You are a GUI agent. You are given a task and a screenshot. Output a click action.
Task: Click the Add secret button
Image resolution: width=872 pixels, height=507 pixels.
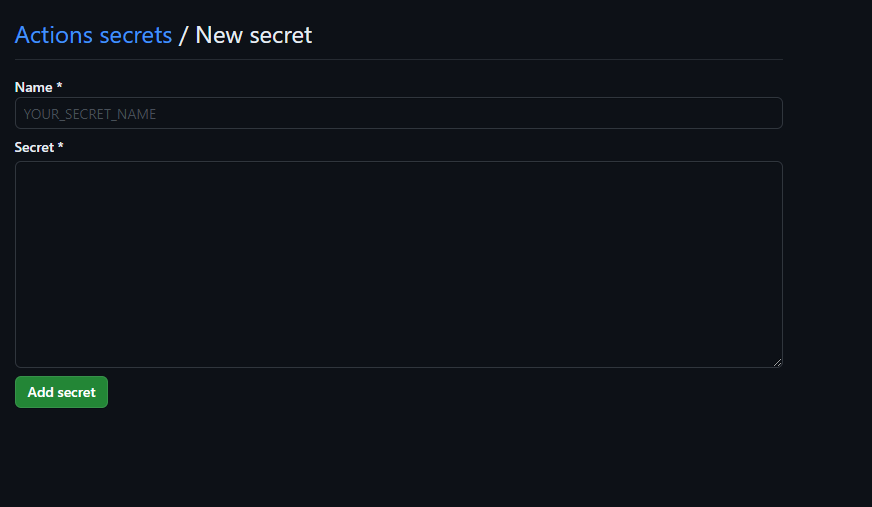coord(61,392)
